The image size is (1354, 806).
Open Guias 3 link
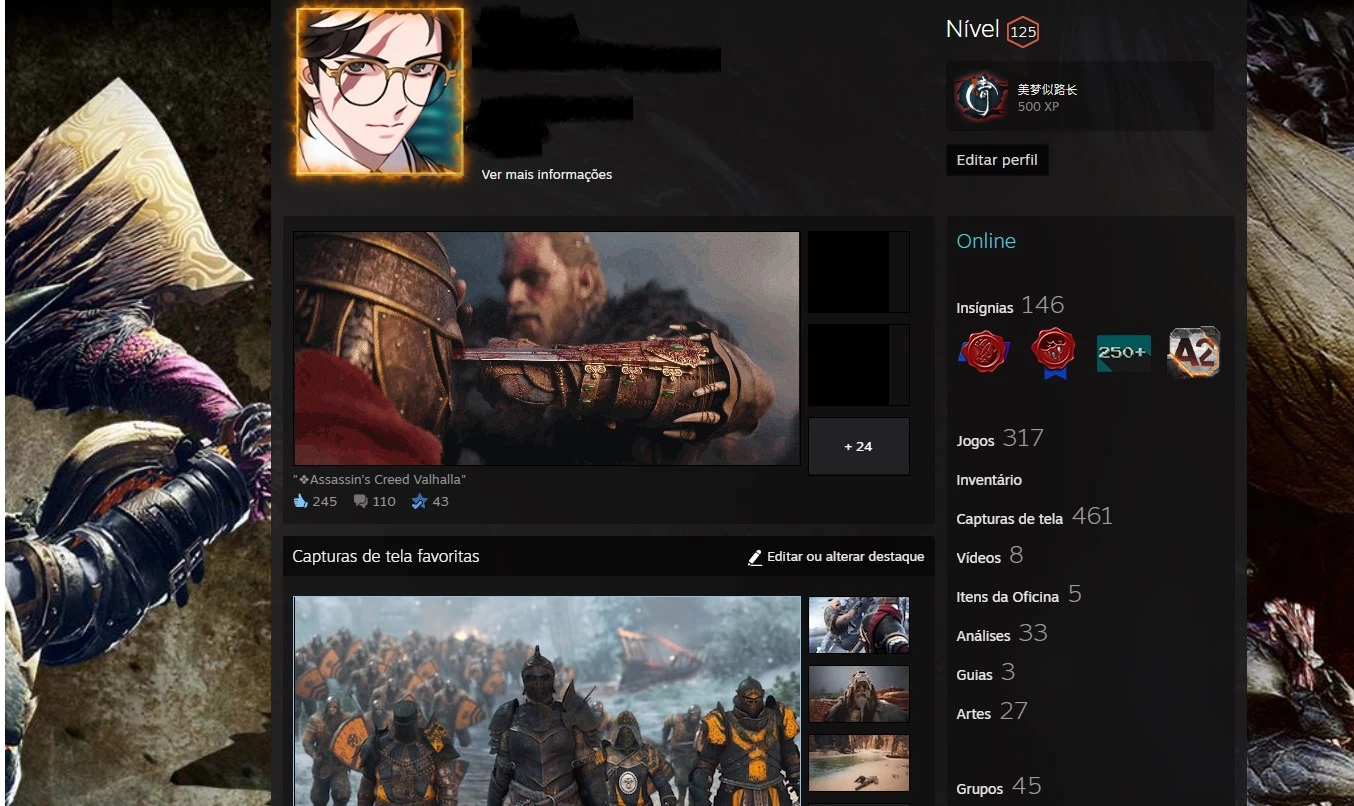(986, 672)
